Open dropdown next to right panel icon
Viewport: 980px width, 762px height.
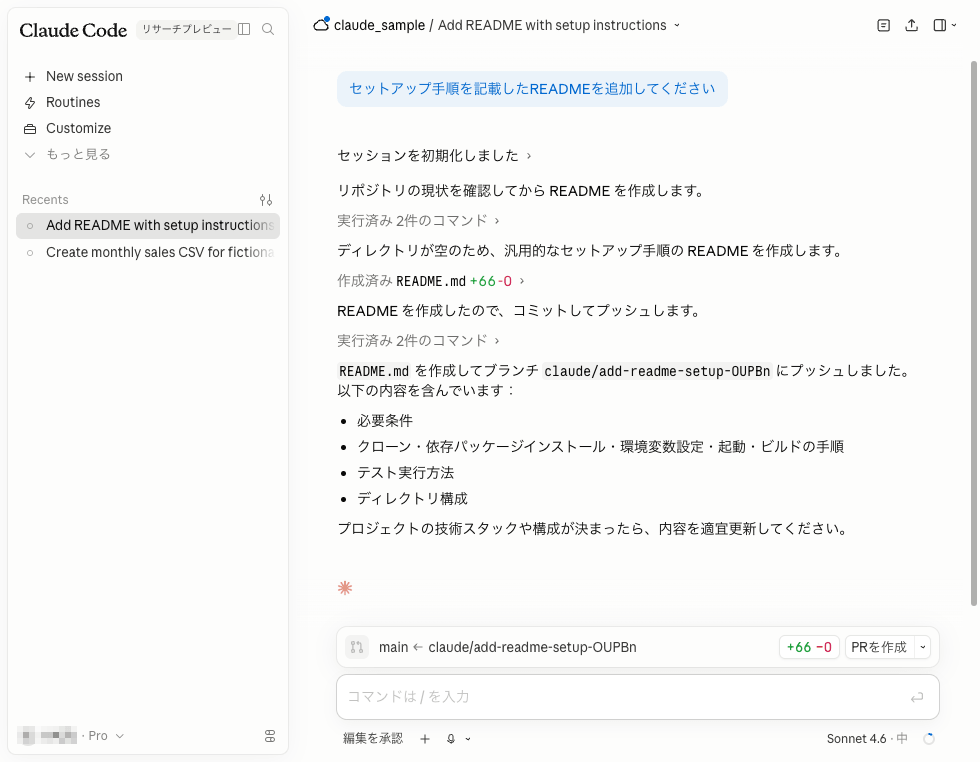click(954, 26)
